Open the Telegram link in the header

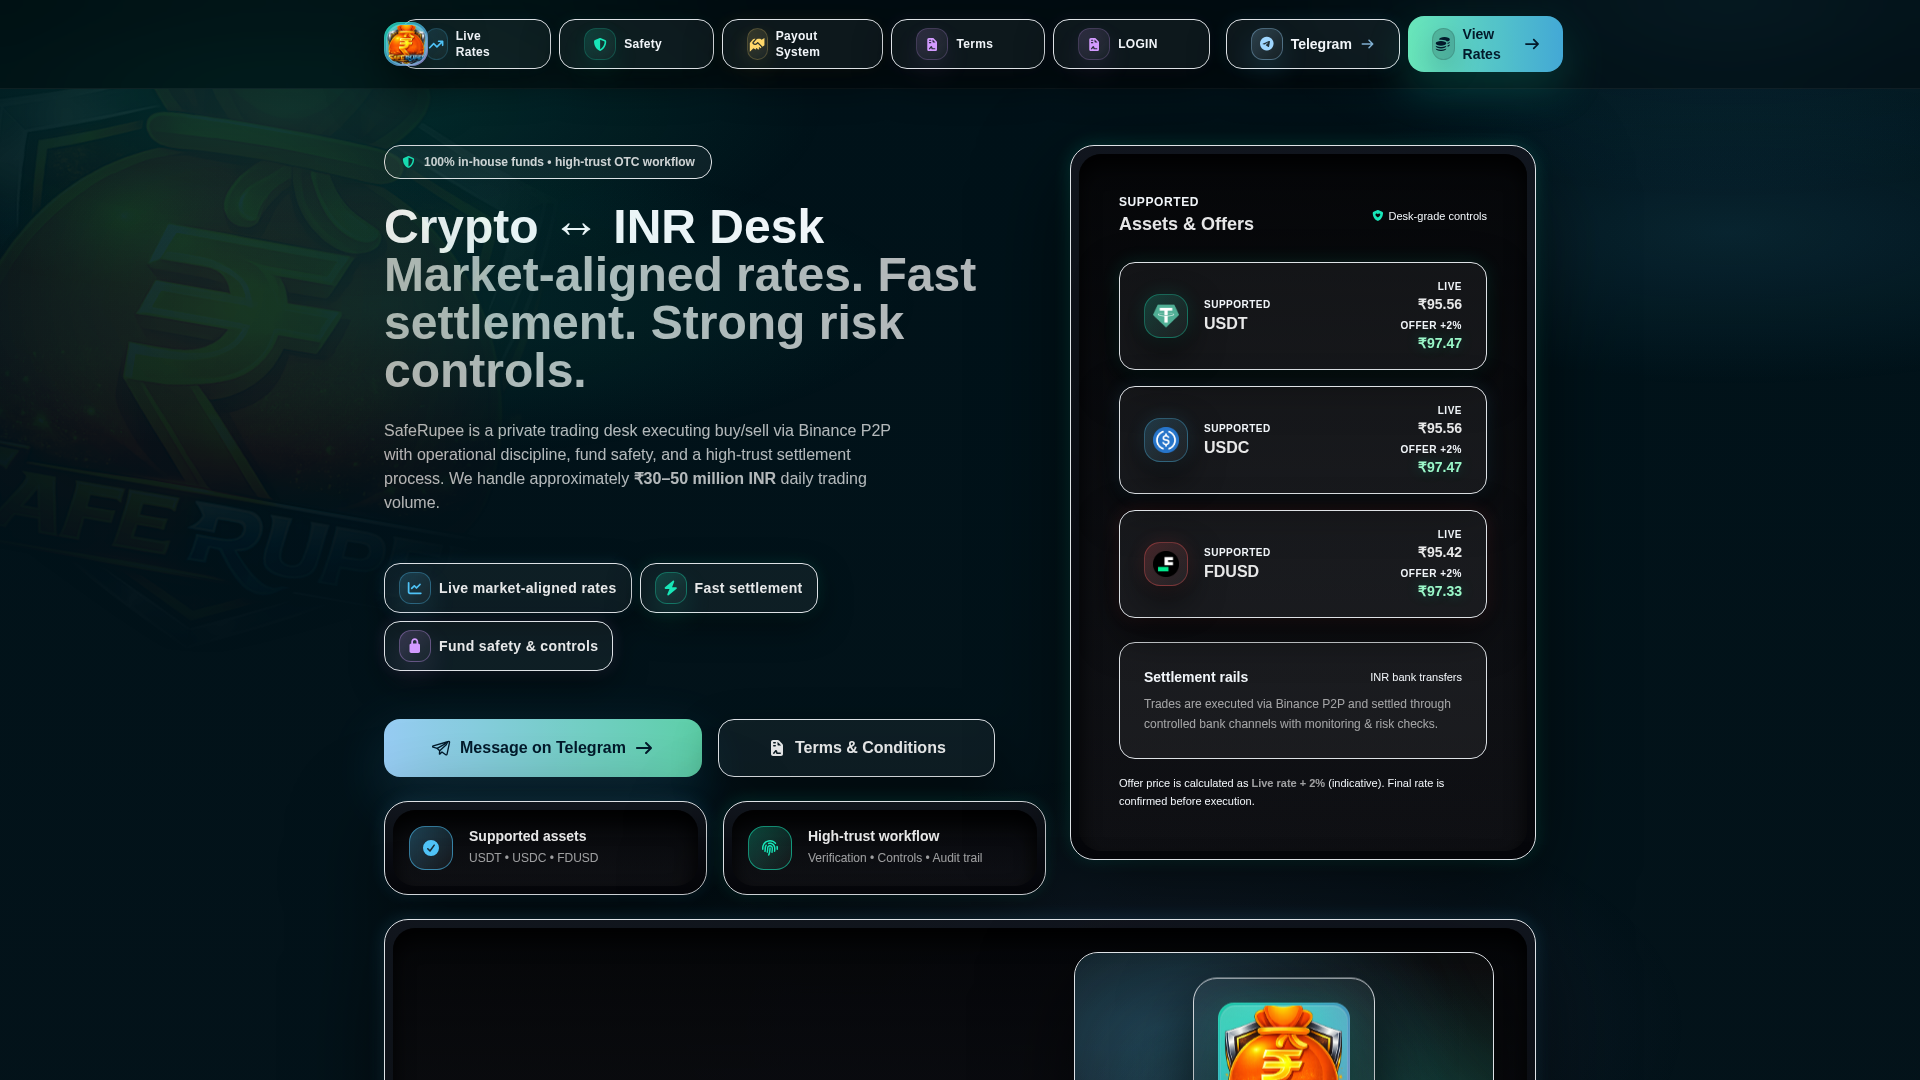pyautogui.click(x=1313, y=44)
